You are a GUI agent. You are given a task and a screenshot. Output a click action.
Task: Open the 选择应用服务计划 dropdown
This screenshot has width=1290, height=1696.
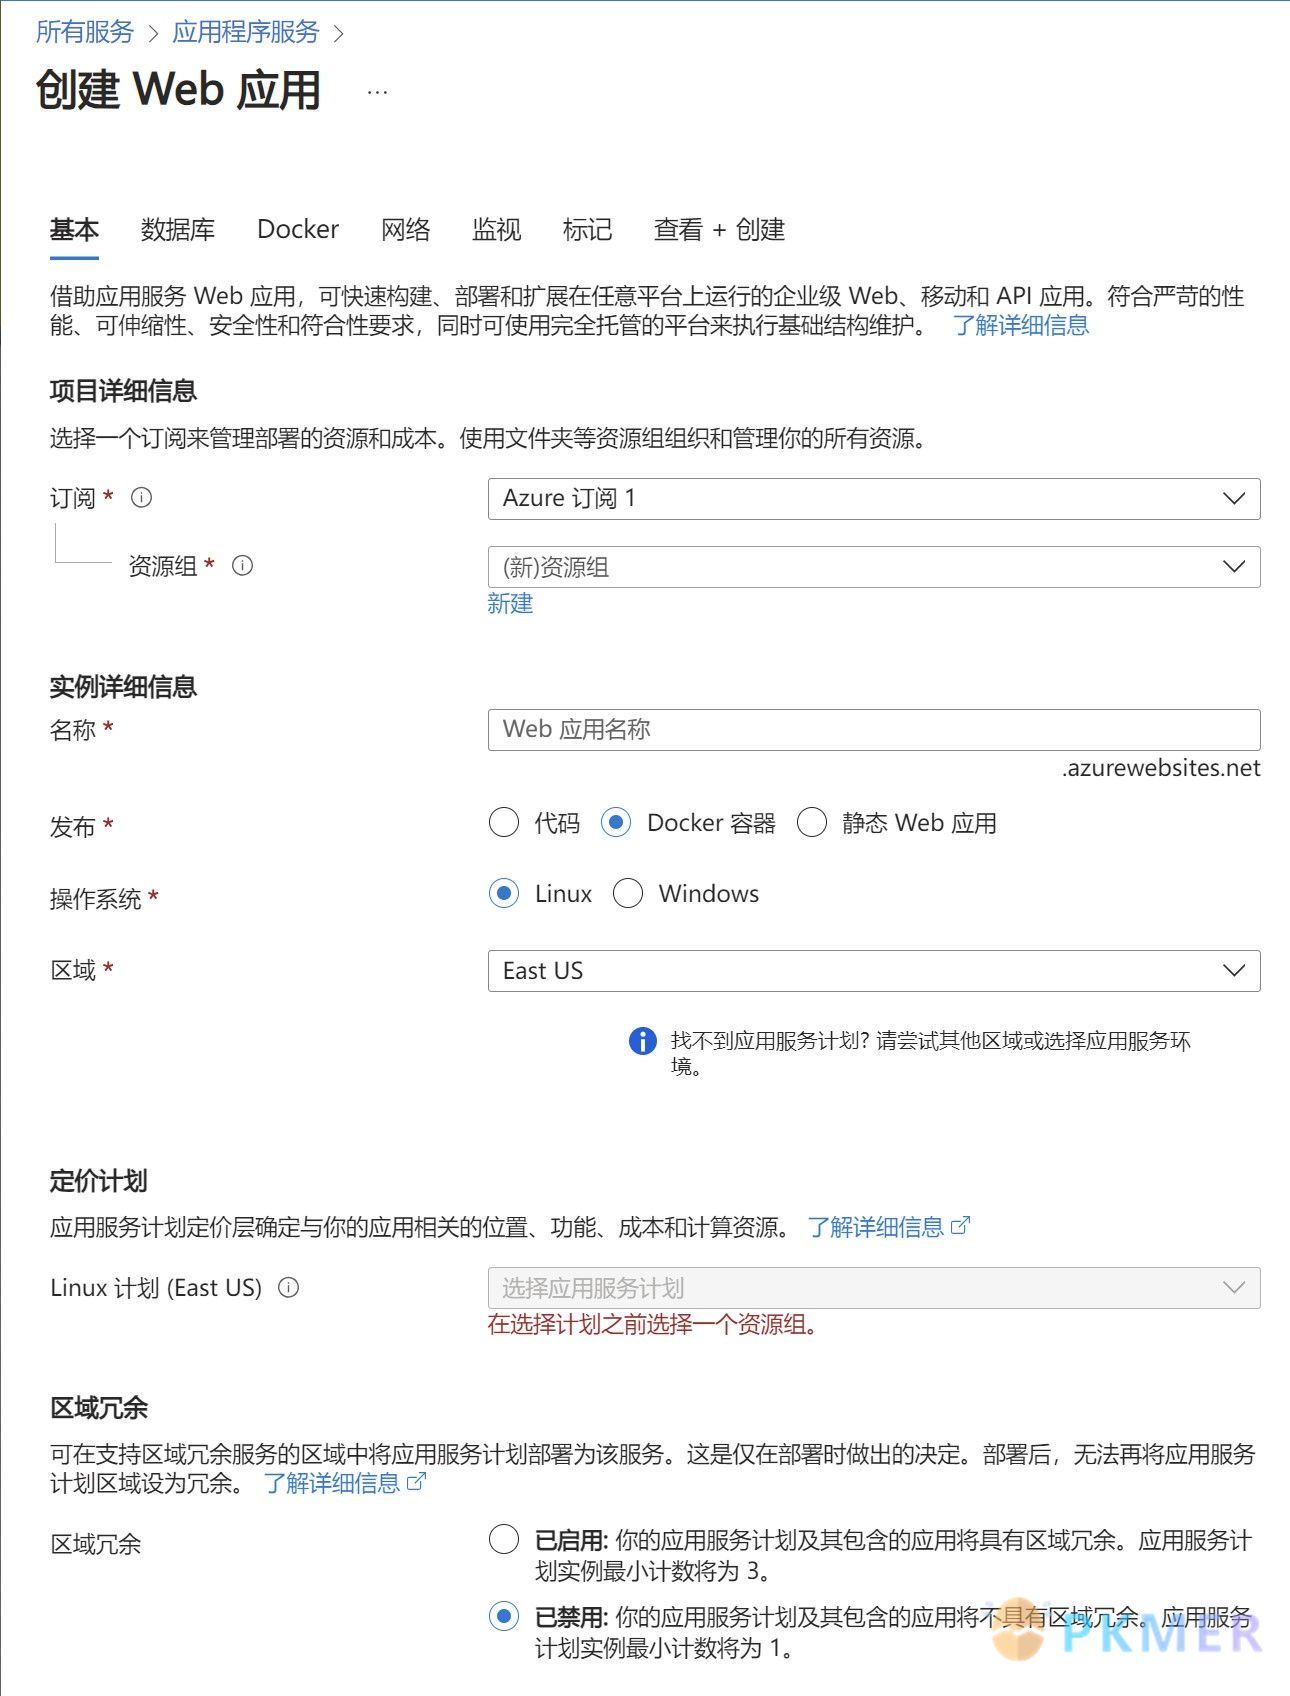coord(874,1288)
